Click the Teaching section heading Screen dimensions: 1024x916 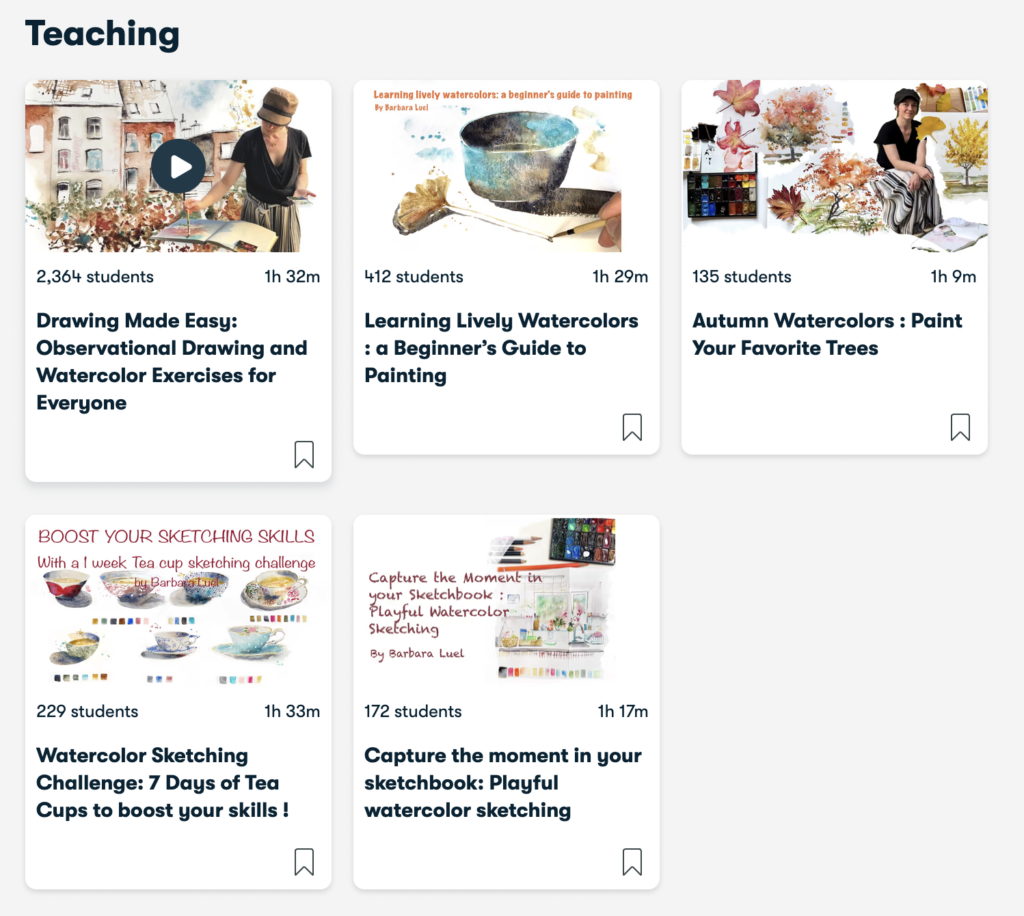(102, 34)
